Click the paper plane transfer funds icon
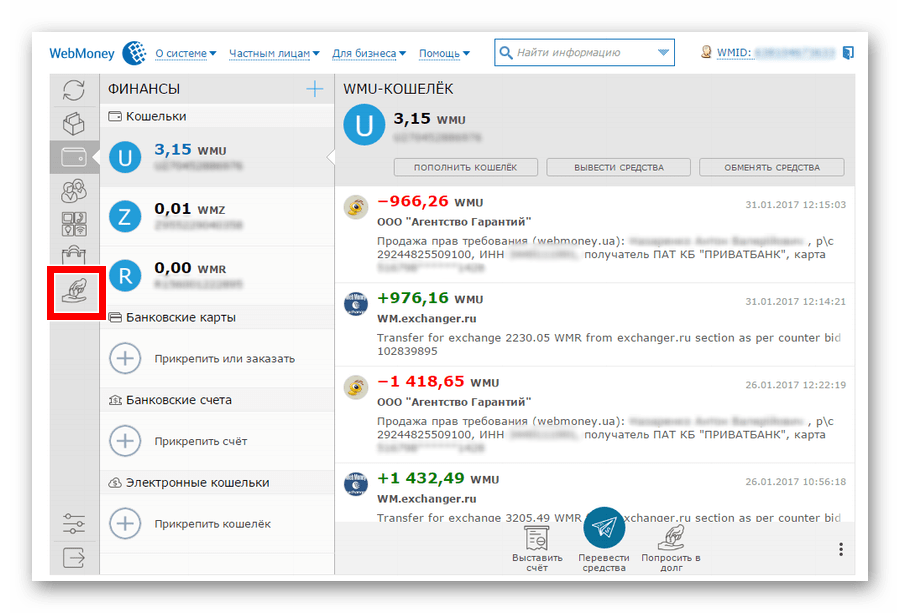900x613 pixels. [x=604, y=527]
